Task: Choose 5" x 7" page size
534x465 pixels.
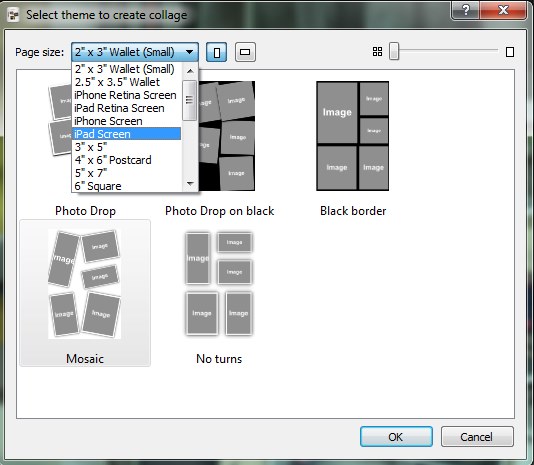Action: (x=126, y=173)
